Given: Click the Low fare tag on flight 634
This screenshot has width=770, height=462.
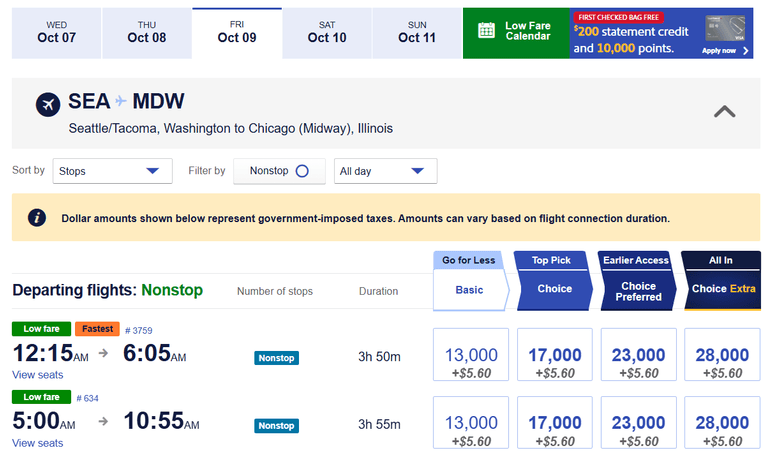Looking at the screenshot, I should [x=41, y=397].
